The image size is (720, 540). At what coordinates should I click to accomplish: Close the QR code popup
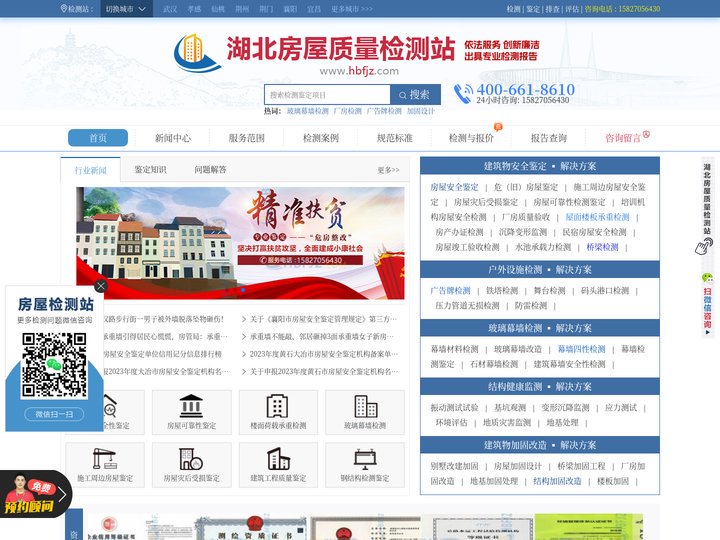pyautogui.click(x=101, y=287)
